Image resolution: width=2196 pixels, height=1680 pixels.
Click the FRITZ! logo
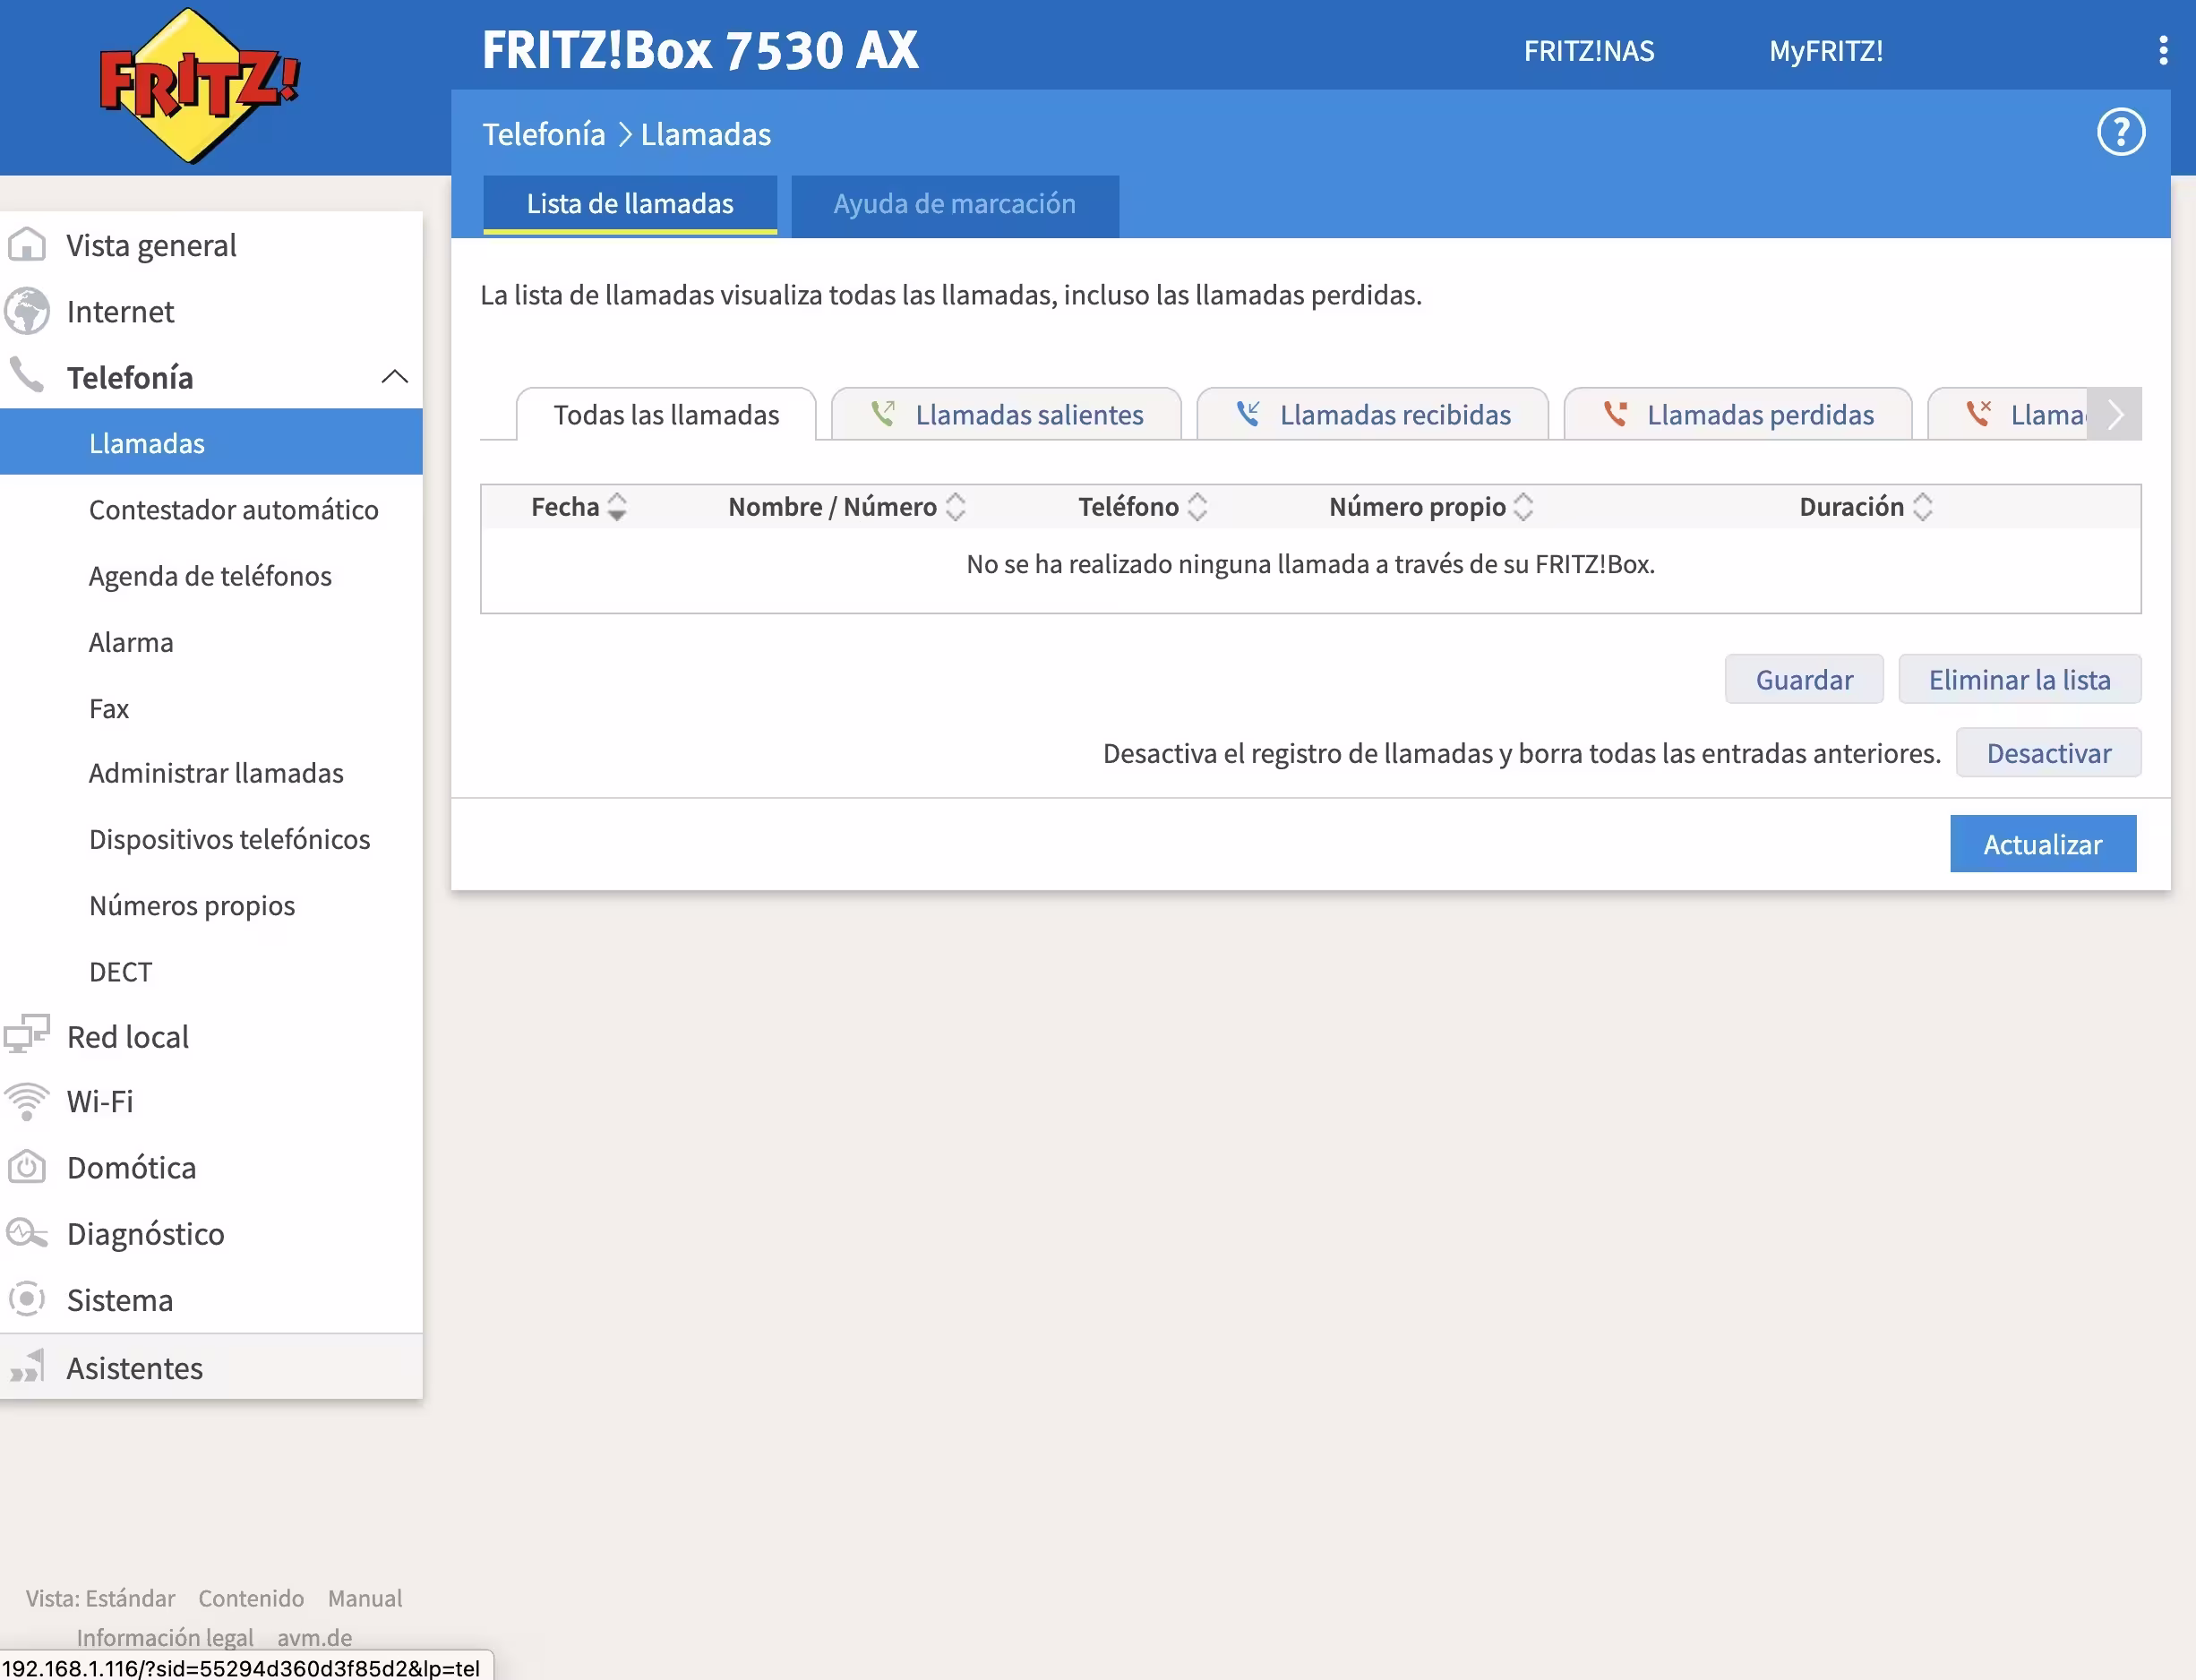pyautogui.click(x=199, y=86)
